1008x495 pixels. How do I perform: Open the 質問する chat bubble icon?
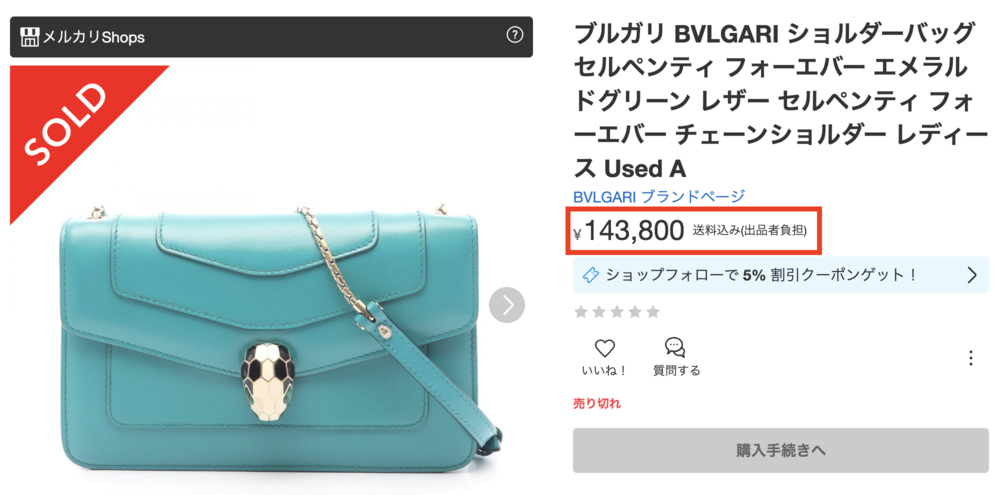point(675,348)
